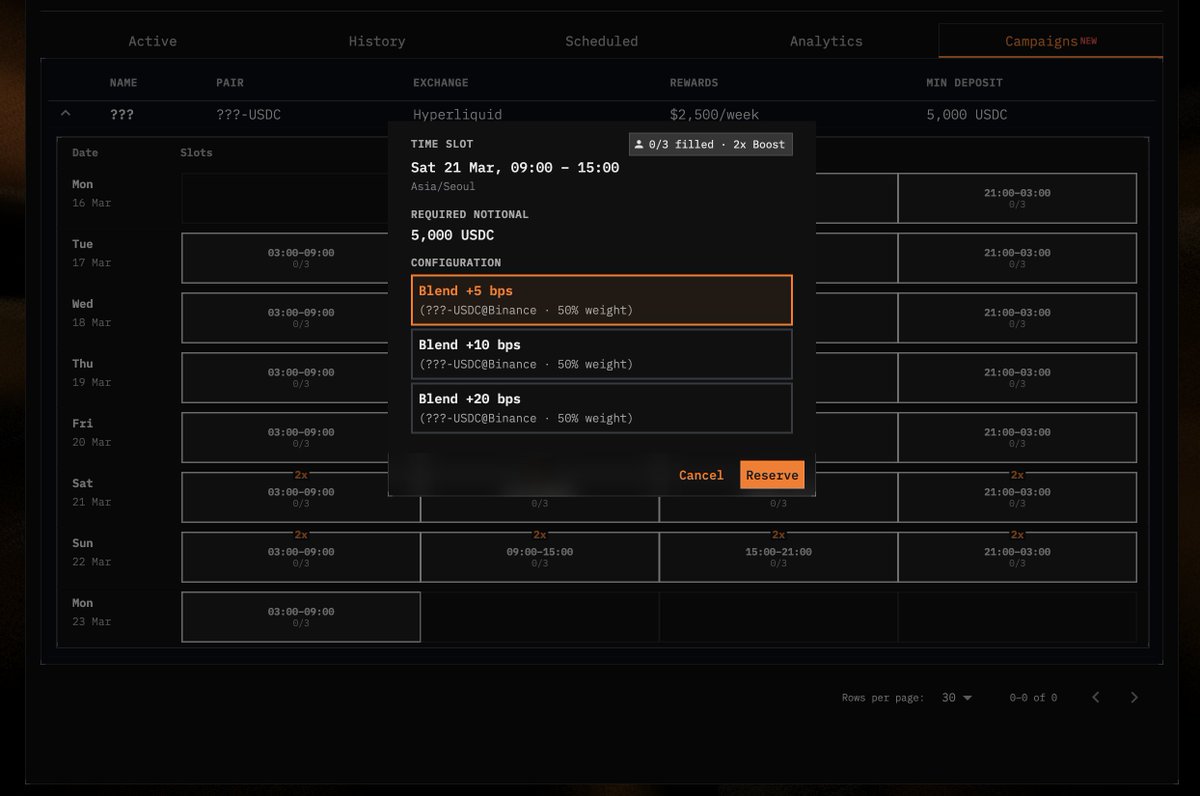This screenshot has width=1200, height=796.
Task: Cancel the time slot reservation
Action: tap(701, 475)
